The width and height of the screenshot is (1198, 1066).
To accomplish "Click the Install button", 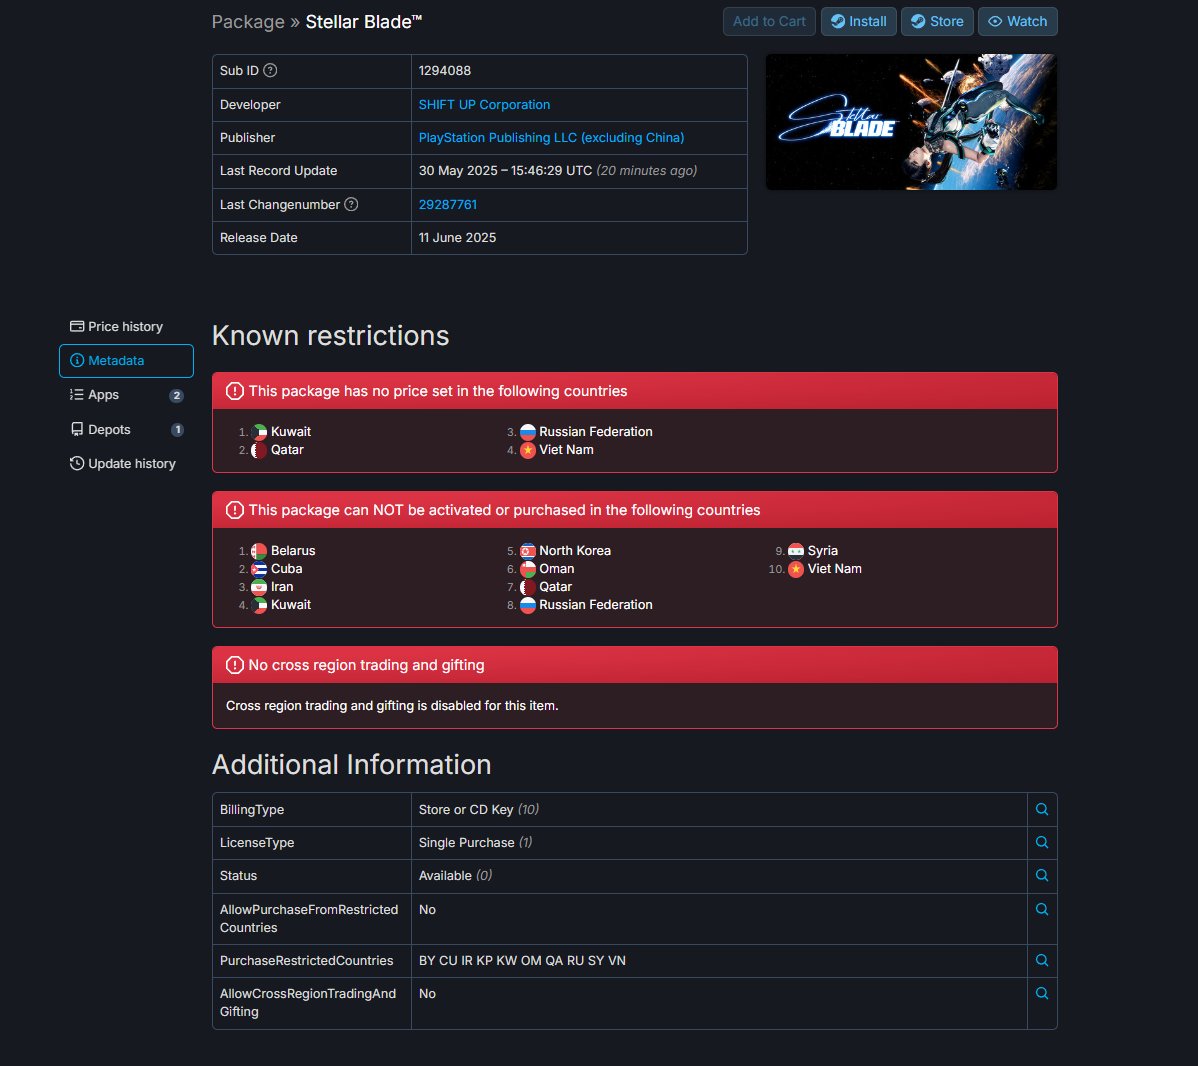I will (859, 21).
